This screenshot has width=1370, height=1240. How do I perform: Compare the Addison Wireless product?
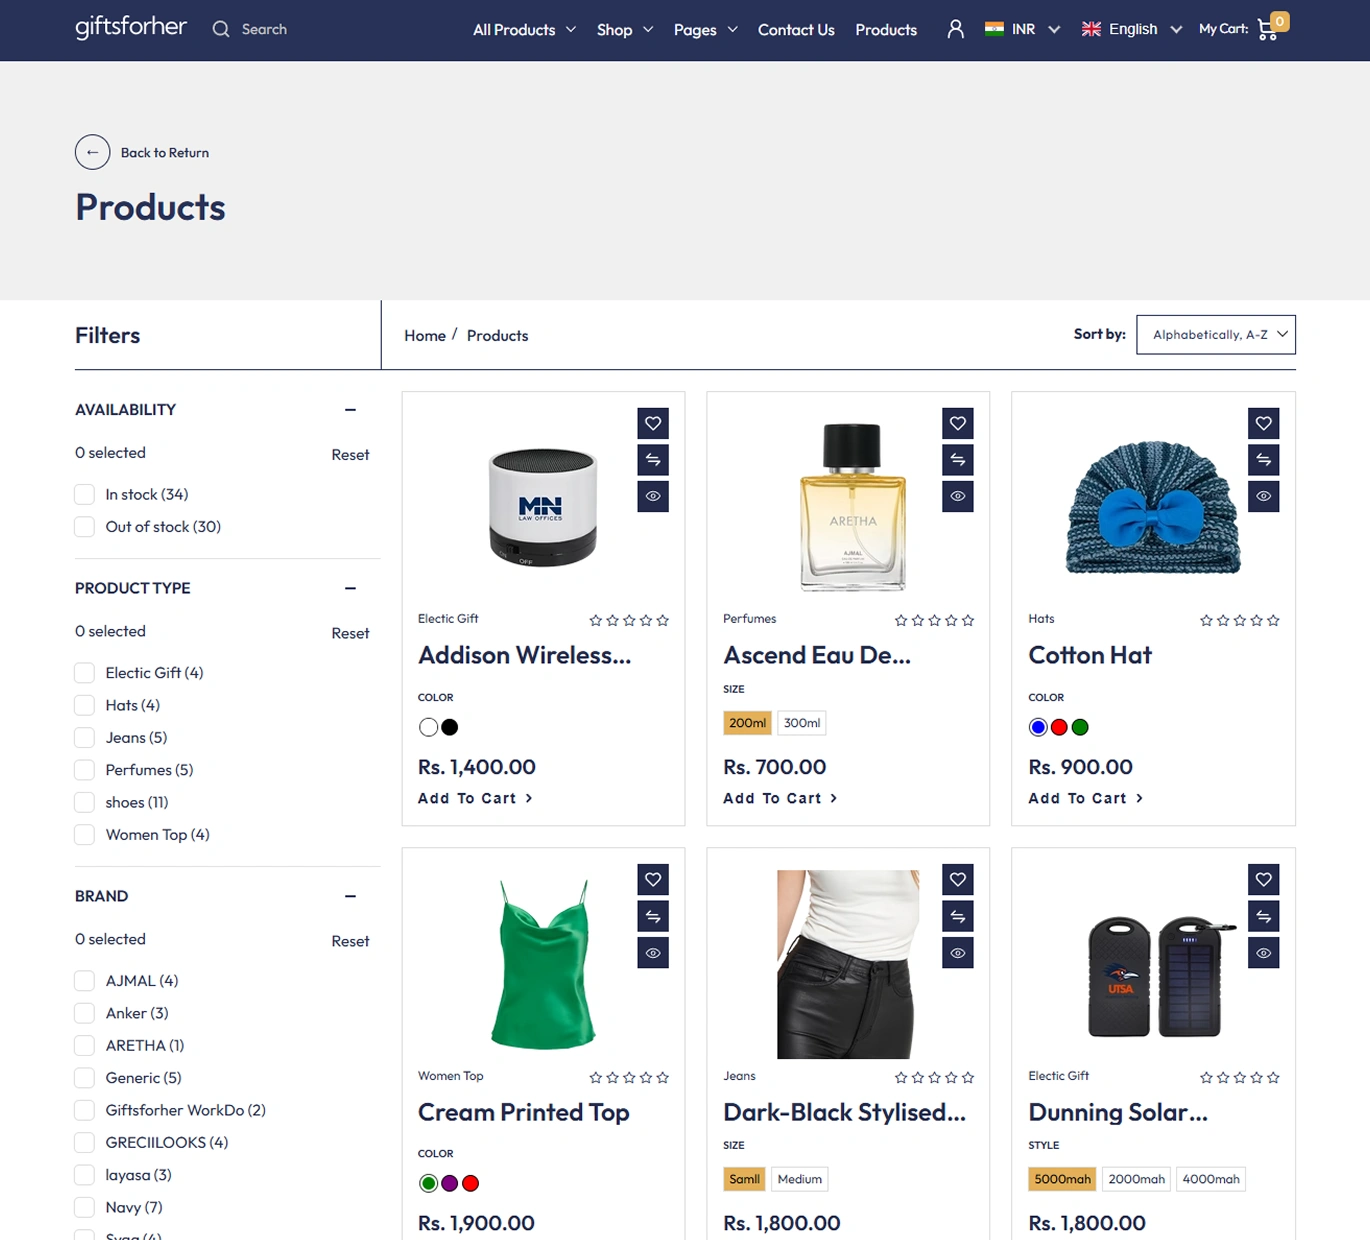tap(653, 460)
